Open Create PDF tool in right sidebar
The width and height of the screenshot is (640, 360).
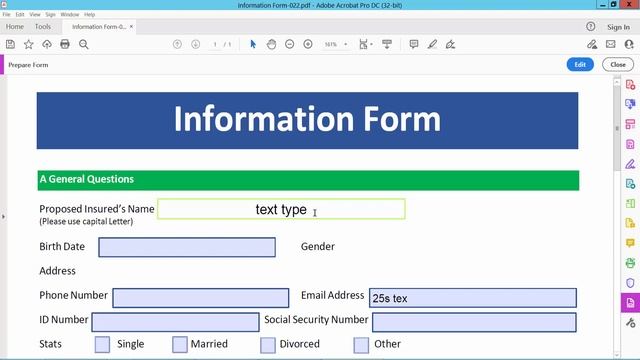[x=630, y=85]
